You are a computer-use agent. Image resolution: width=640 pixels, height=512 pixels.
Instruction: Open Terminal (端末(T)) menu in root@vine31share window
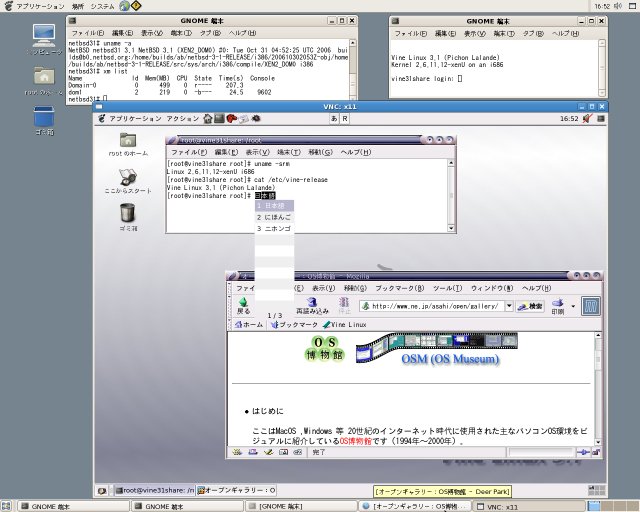tap(289, 152)
